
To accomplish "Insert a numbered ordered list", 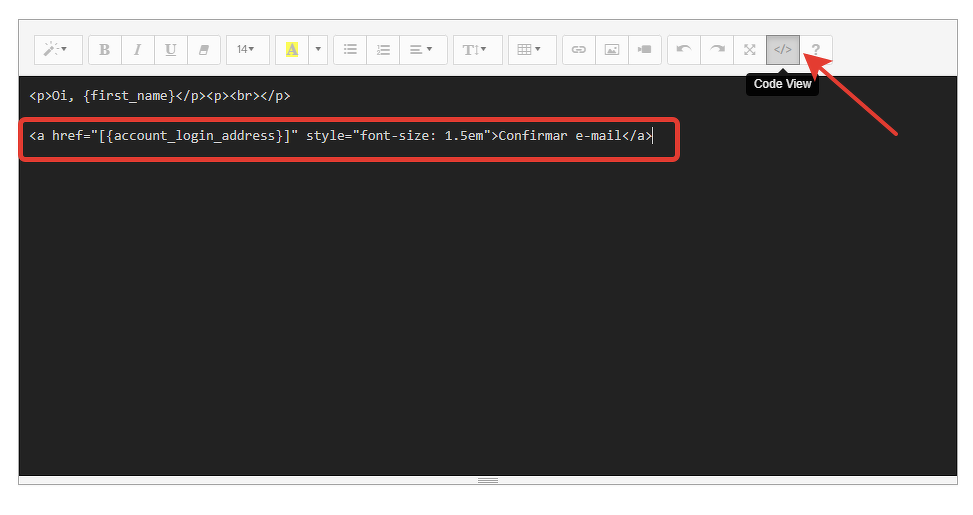I will 383,49.
